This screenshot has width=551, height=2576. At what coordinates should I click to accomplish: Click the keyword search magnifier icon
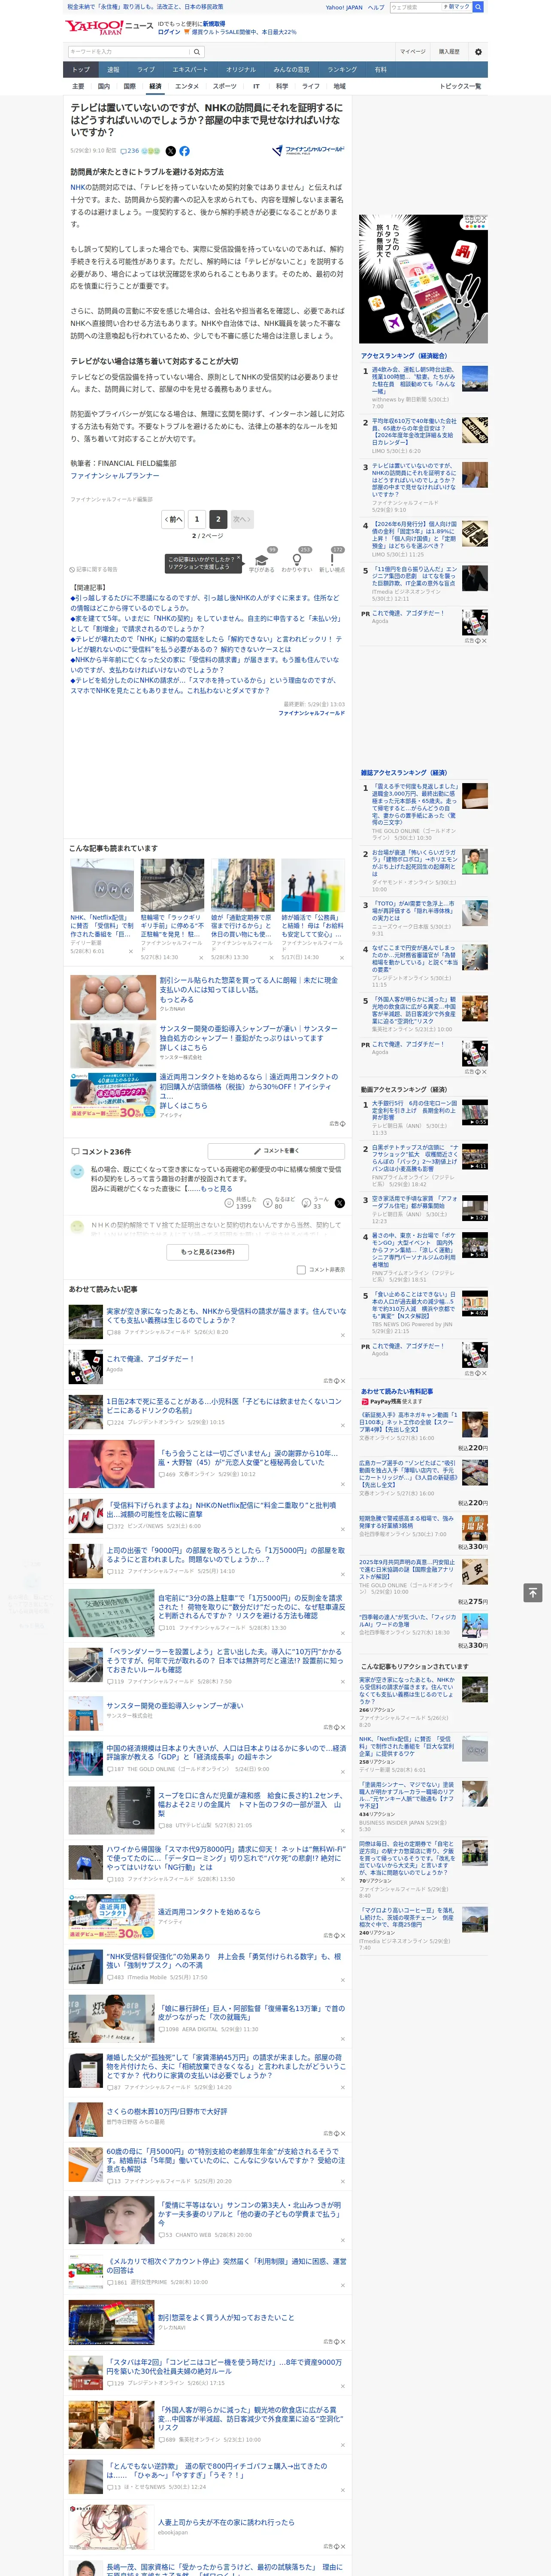197,51
